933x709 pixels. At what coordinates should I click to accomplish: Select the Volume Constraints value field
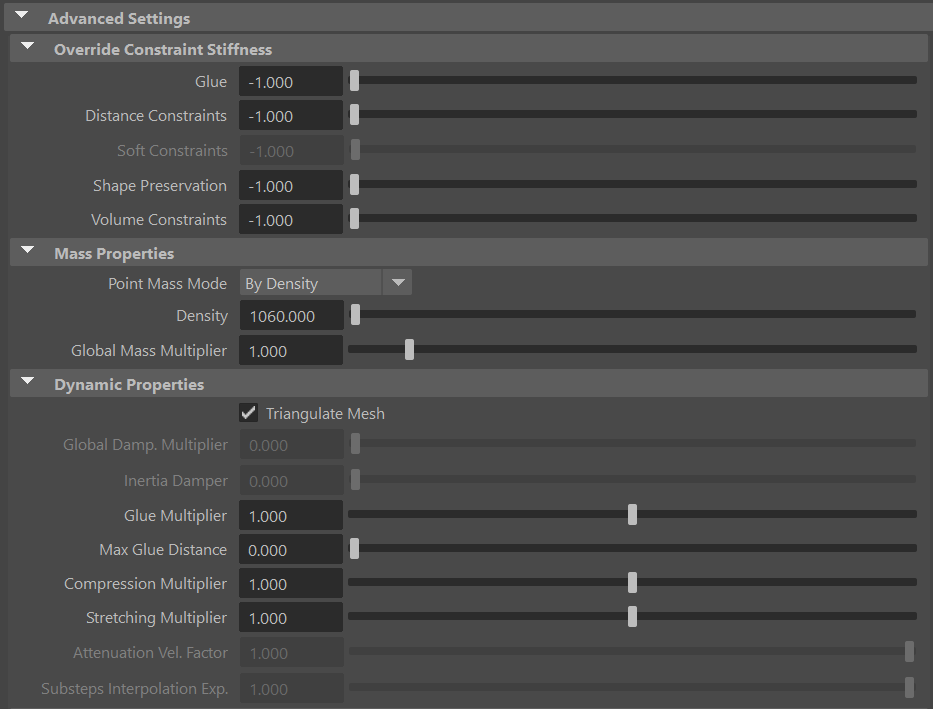290,219
